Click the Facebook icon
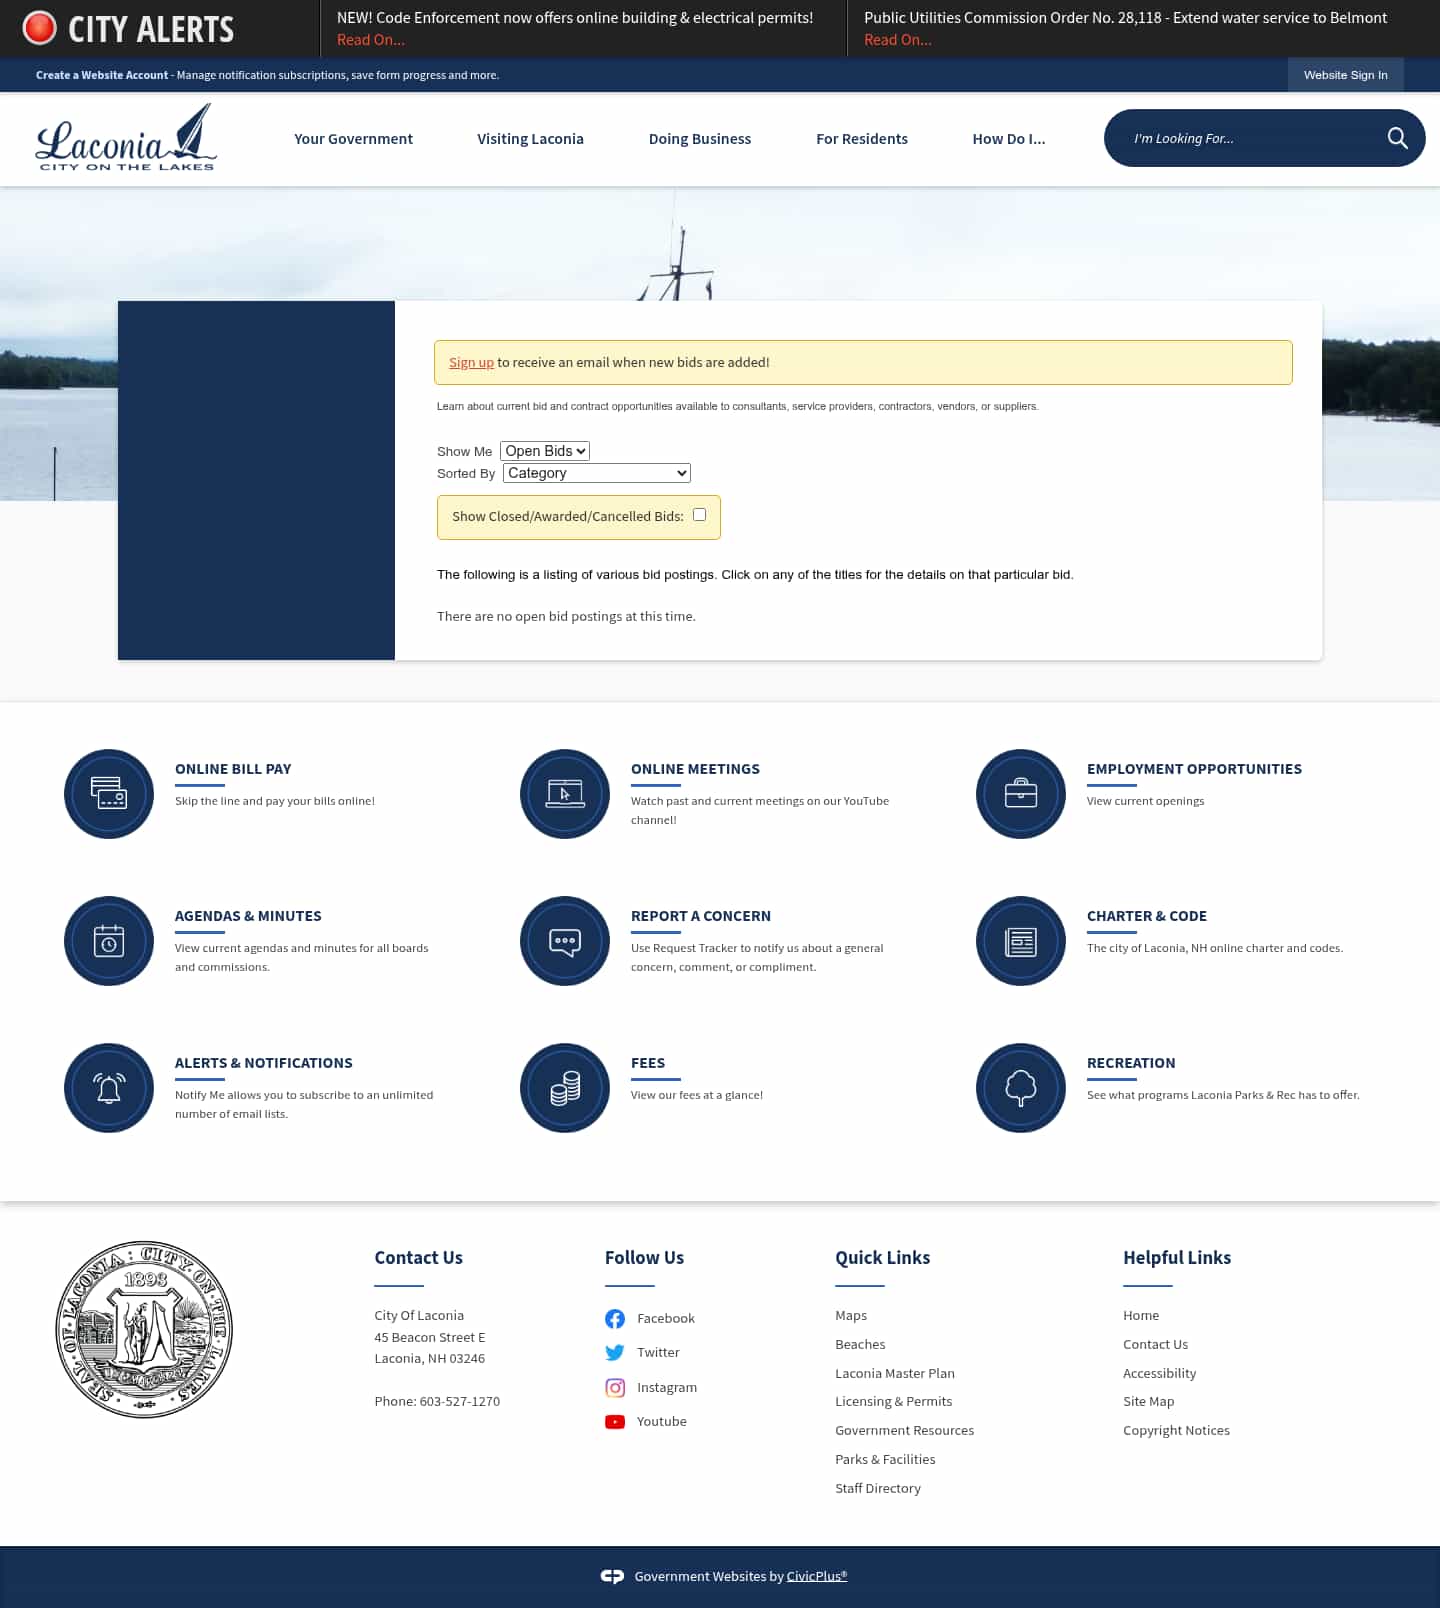Screen dimensions: 1440x1608 tap(615, 1319)
